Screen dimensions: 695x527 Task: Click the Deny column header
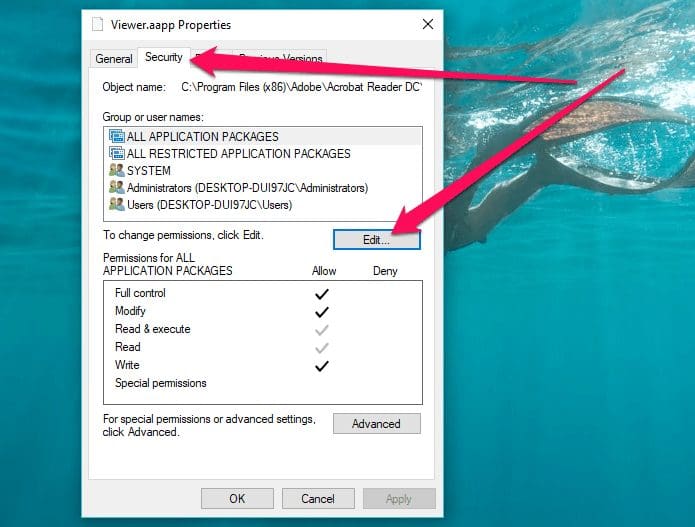(x=385, y=271)
